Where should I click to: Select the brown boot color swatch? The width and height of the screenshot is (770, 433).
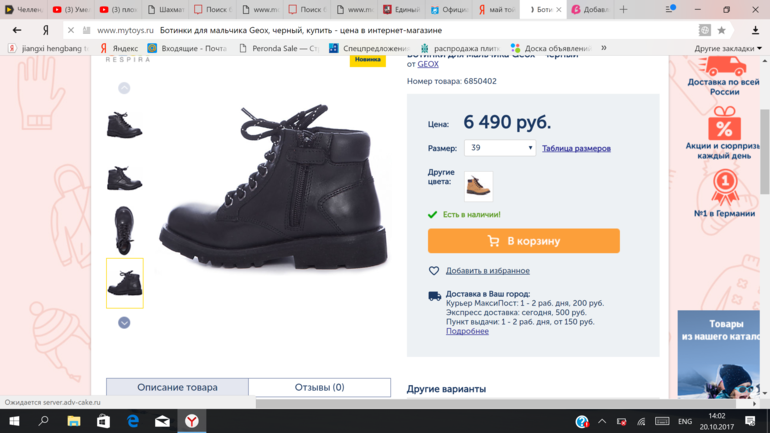pyautogui.click(x=478, y=186)
